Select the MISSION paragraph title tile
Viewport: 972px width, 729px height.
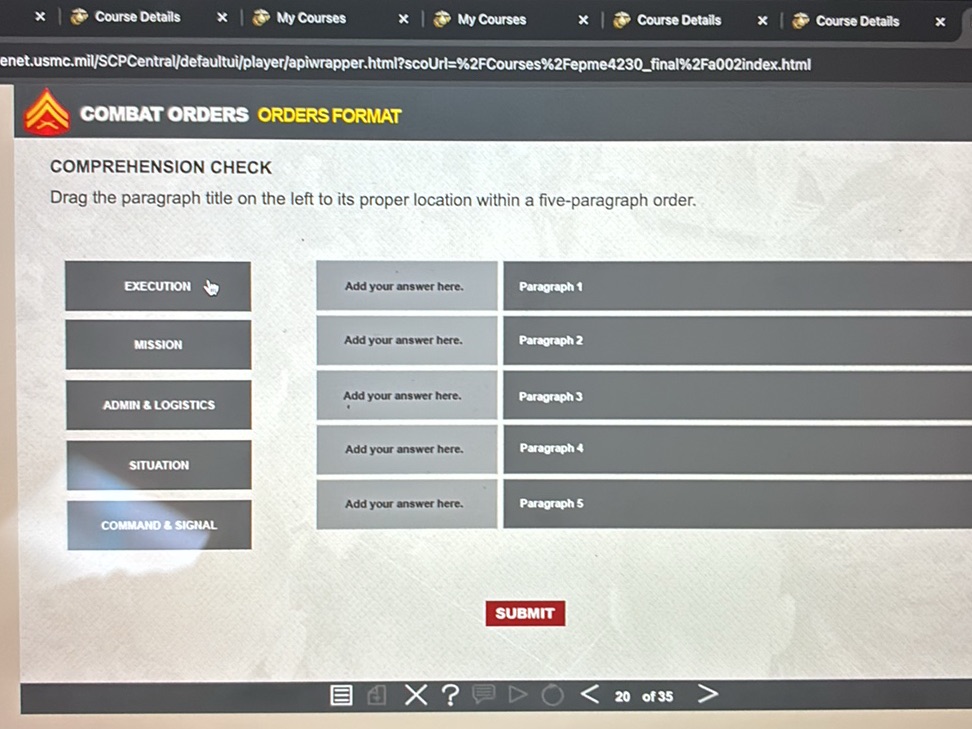[x=158, y=345]
